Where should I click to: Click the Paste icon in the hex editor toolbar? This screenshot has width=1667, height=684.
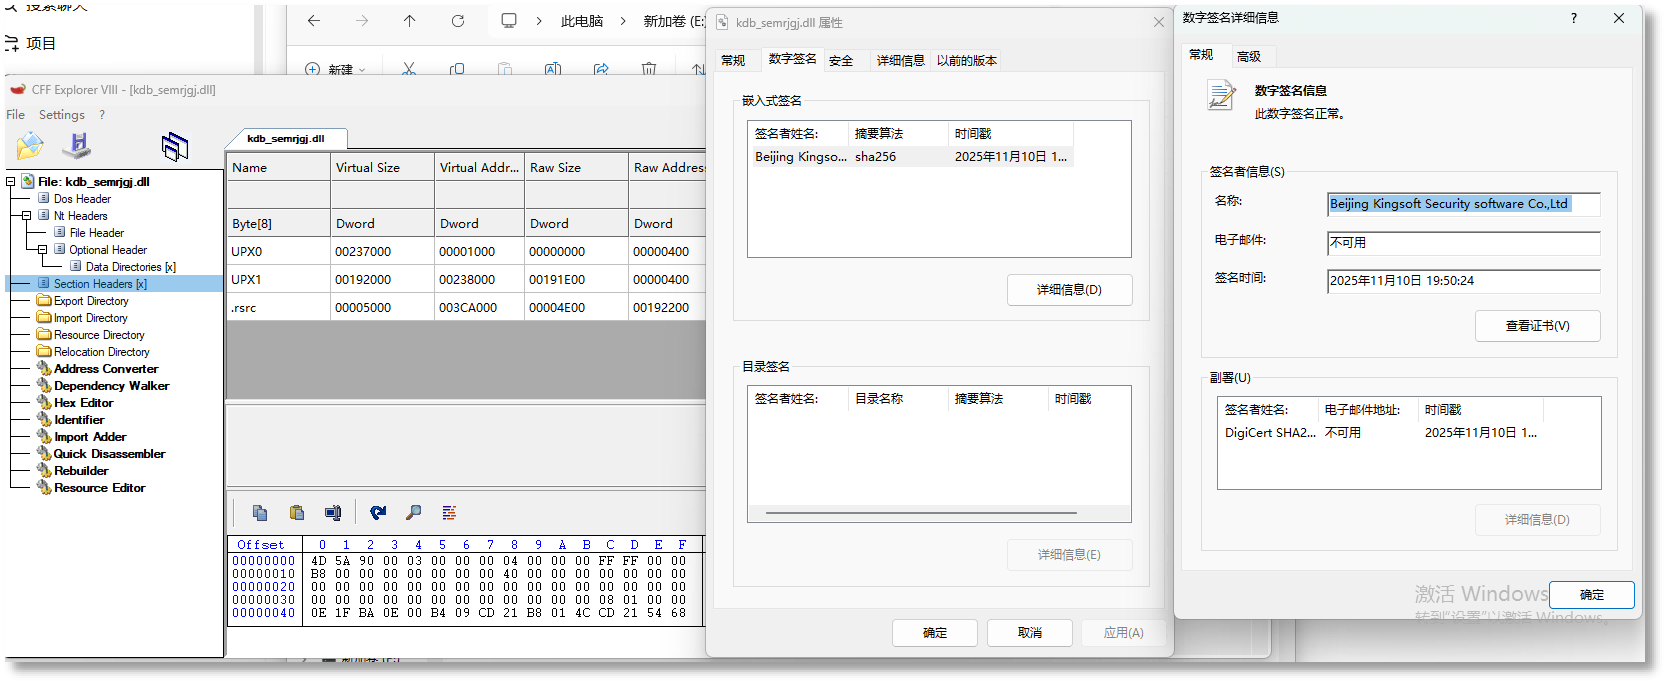297,513
